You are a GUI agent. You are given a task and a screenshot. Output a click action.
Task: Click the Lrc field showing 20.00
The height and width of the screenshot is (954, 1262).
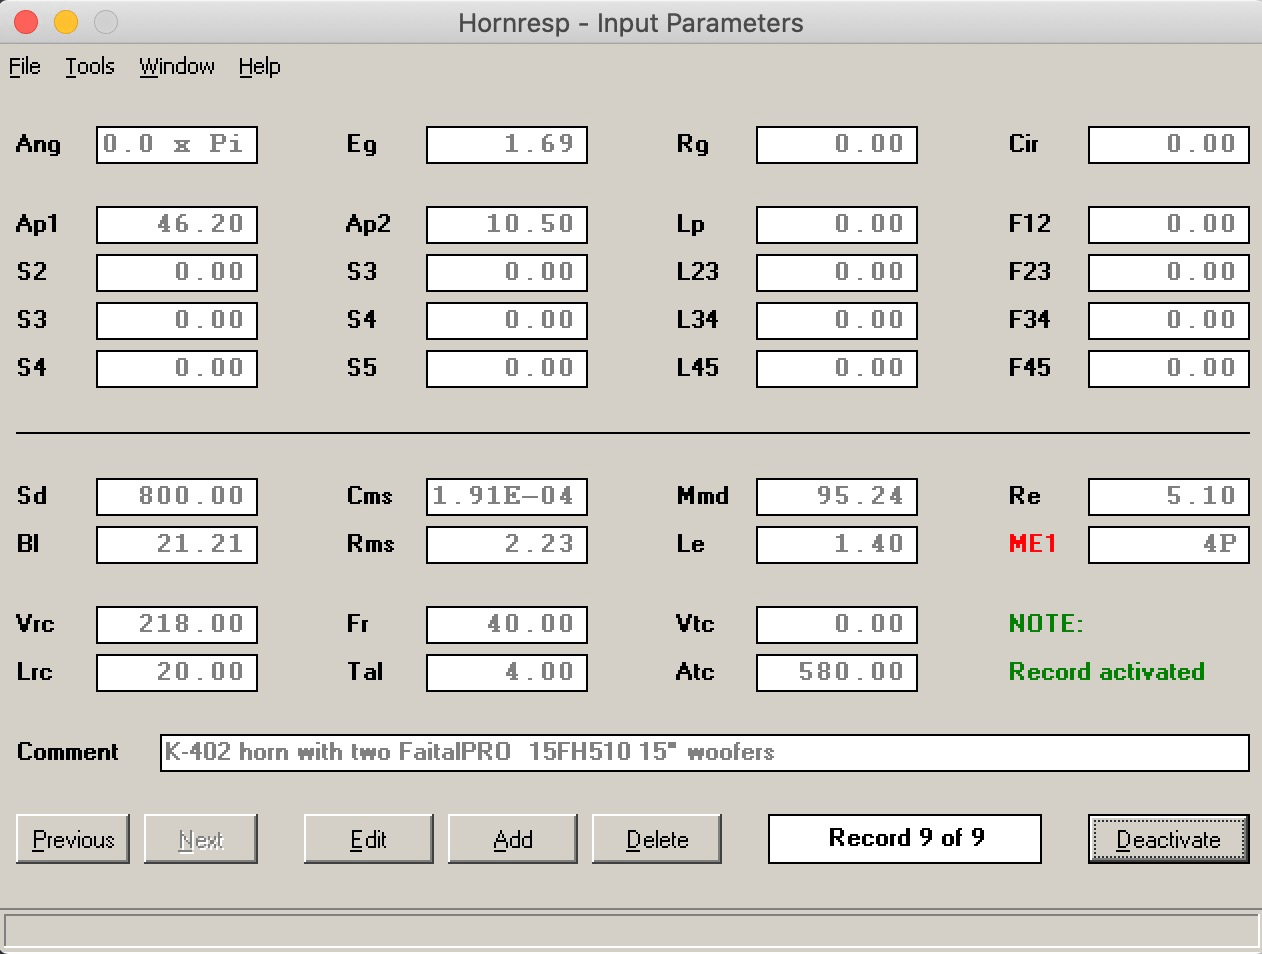[x=177, y=672]
